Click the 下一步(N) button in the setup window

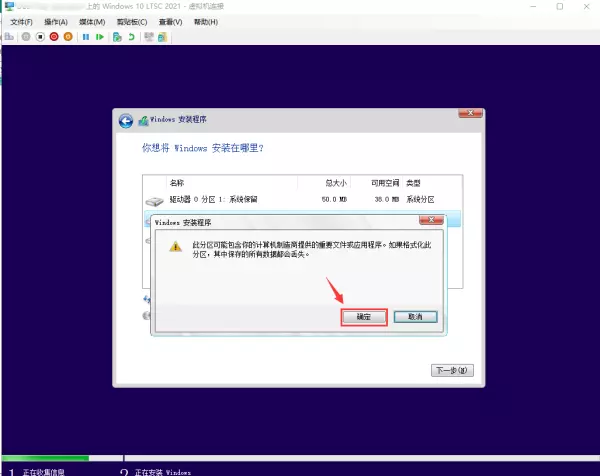pos(452,370)
